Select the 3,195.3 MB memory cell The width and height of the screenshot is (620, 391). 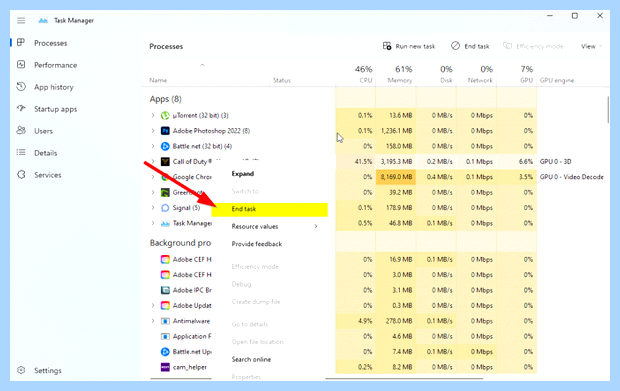coord(396,162)
